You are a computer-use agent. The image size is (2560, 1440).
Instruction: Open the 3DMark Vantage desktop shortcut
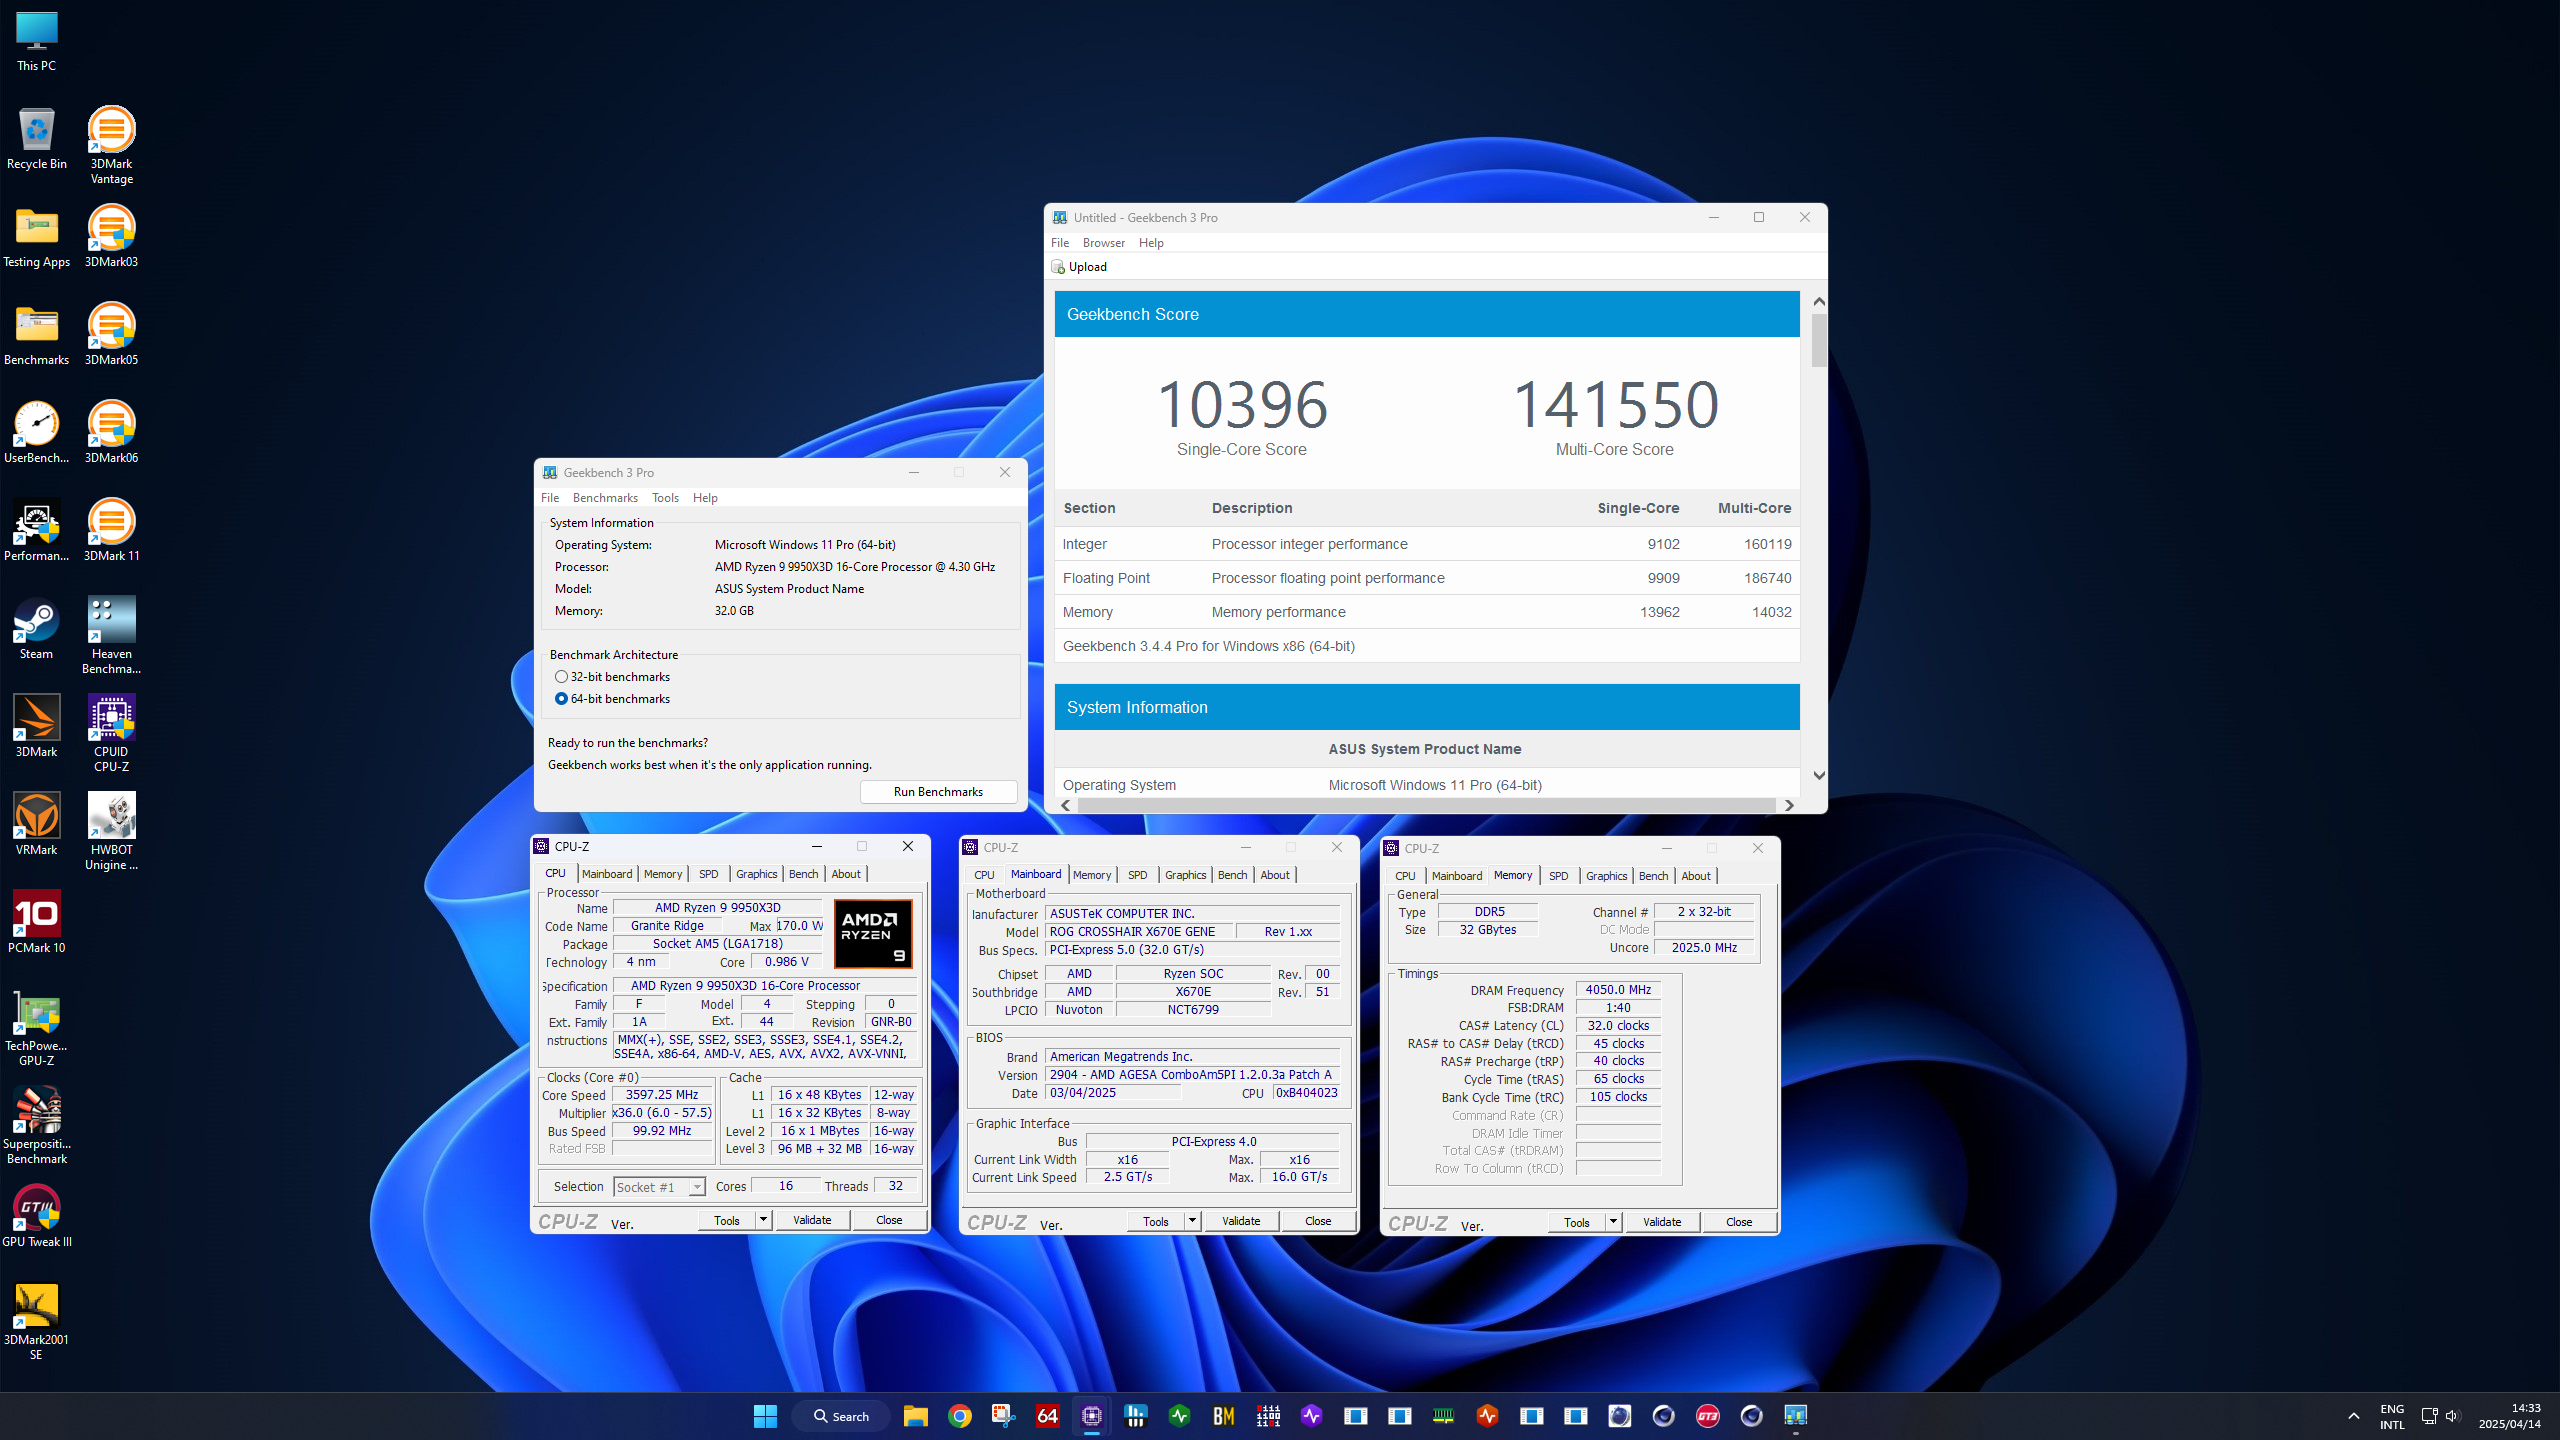111,145
